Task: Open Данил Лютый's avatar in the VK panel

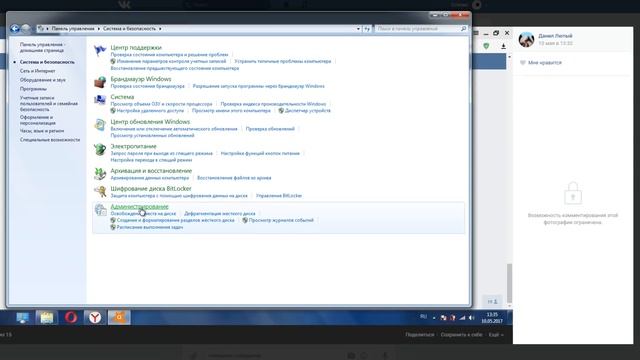Action: tap(526, 40)
